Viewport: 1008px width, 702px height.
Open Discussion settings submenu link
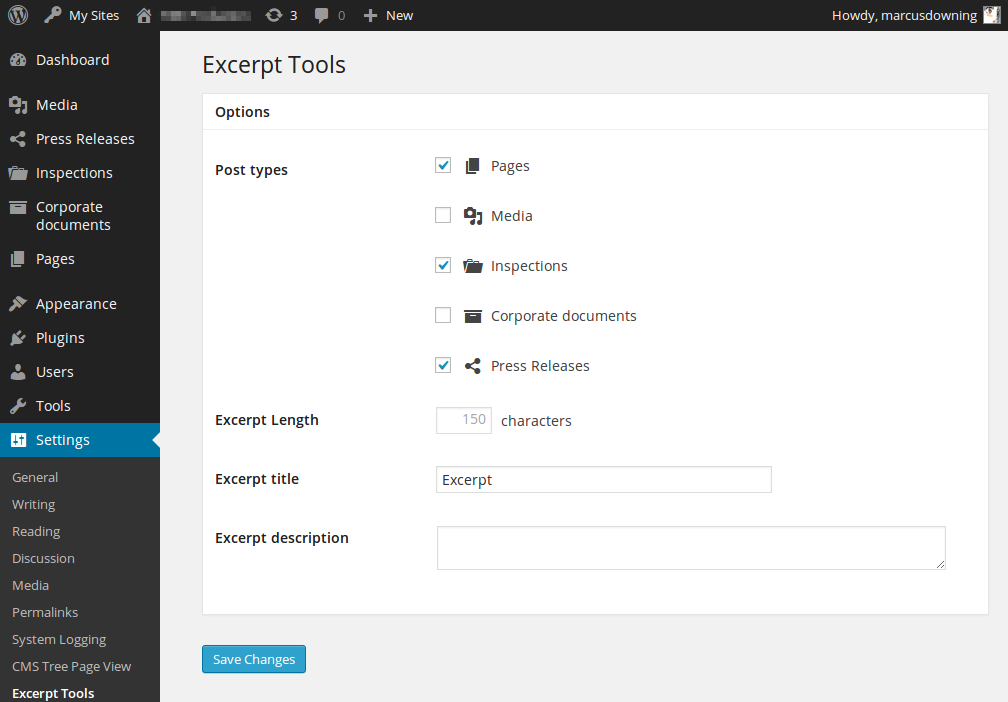43,558
